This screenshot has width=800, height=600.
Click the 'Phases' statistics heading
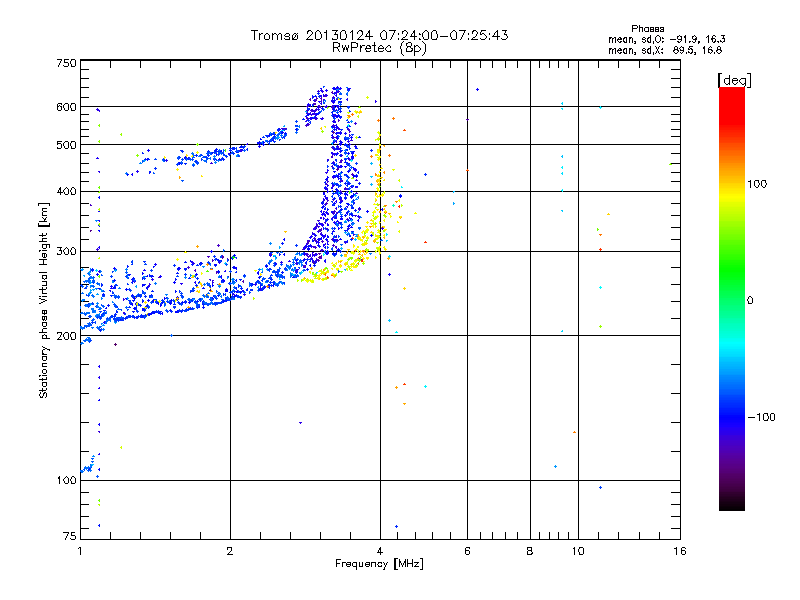[647, 29]
